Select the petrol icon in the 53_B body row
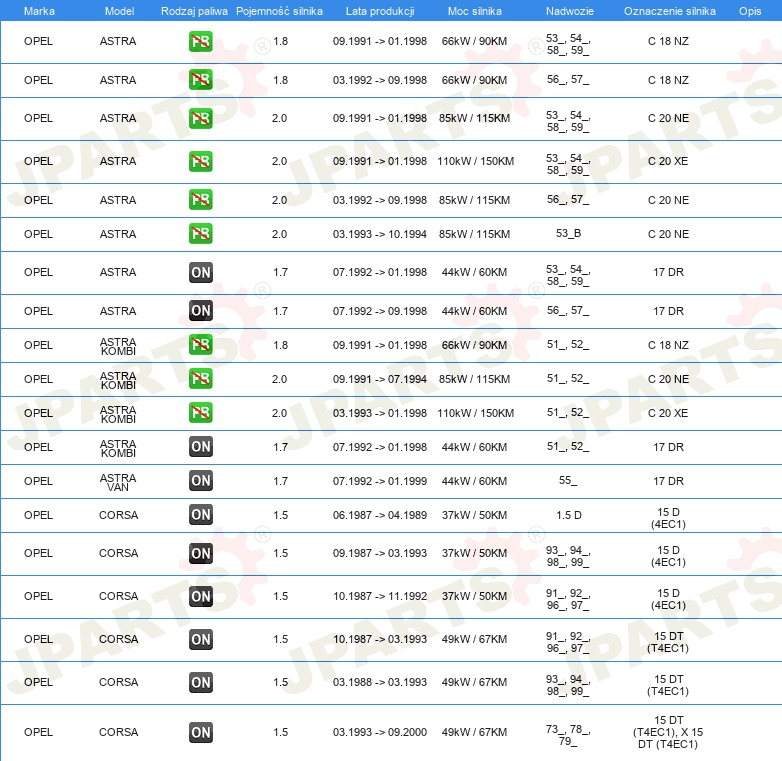The height and width of the screenshot is (761, 782). 200,233
